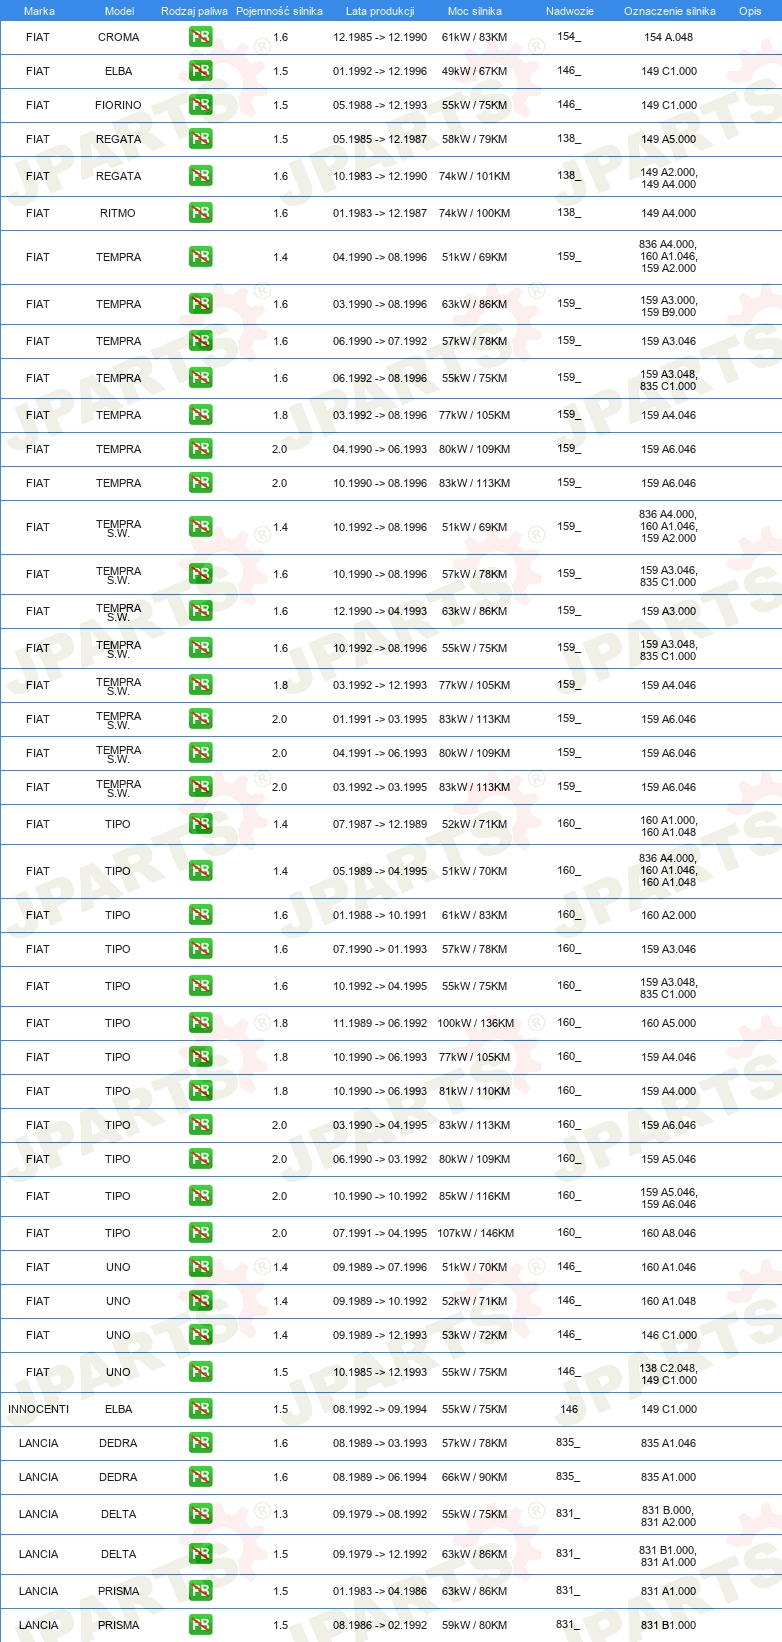Select the 74kW / 100KM power cell
782x1642 pixels.
[475, 213]
